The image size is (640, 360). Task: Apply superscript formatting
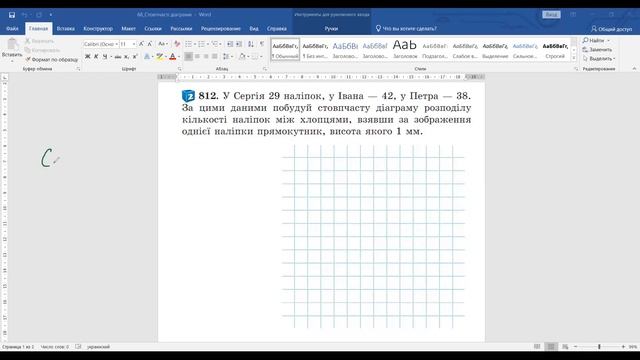point(135,56)
